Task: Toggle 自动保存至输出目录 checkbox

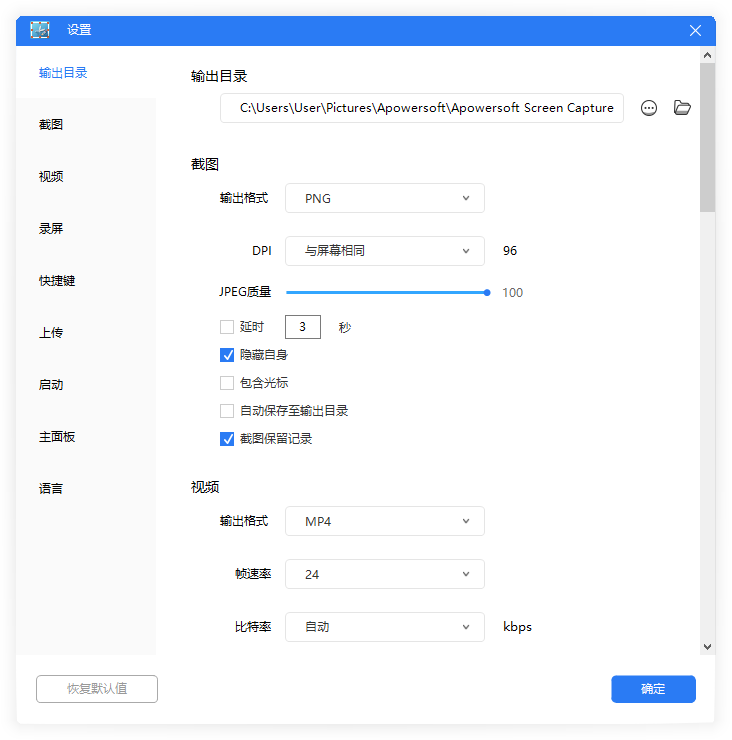Action: tap(227, 411)
